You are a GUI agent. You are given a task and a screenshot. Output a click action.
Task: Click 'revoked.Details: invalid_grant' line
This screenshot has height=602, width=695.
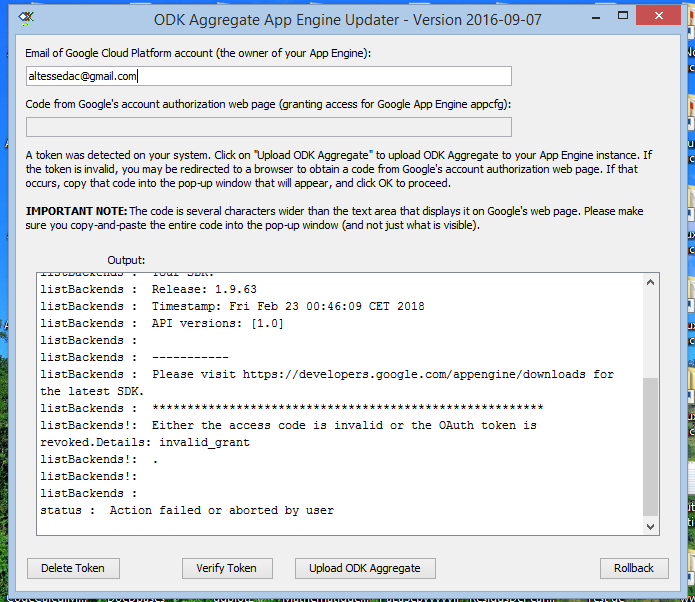[145, 442]
